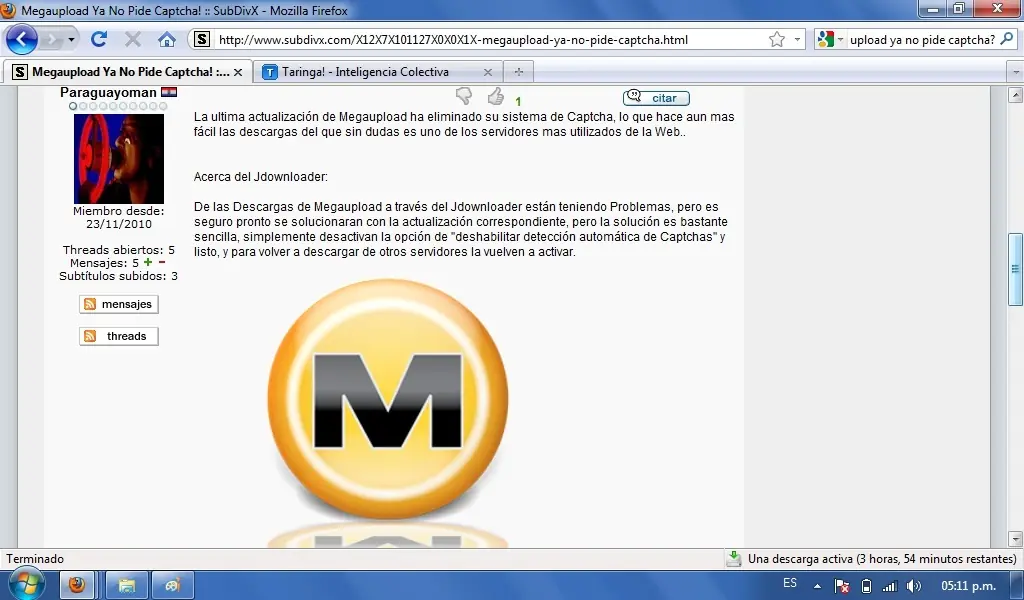Open the Windows Start menu
The width and height of the screenshot is (1024, 600).
(x=26, y=584)
